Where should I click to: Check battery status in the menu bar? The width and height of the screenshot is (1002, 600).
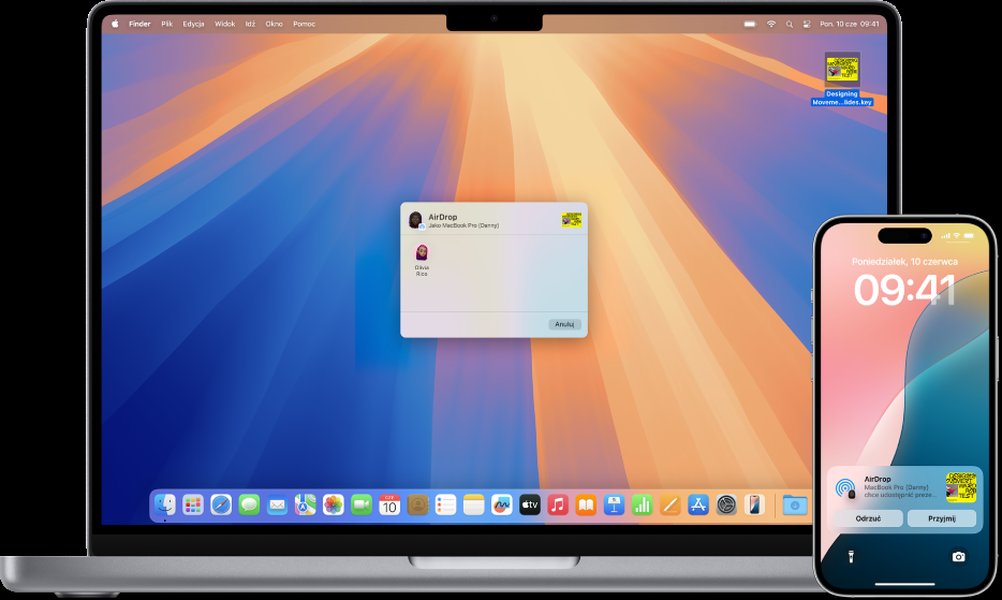pos(750,24)
